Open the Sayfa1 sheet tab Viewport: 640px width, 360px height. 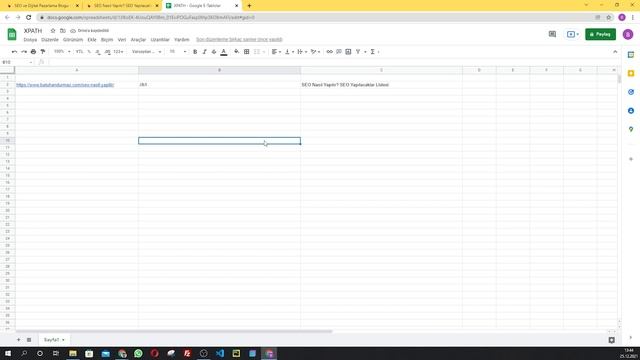tap(54, 340)
